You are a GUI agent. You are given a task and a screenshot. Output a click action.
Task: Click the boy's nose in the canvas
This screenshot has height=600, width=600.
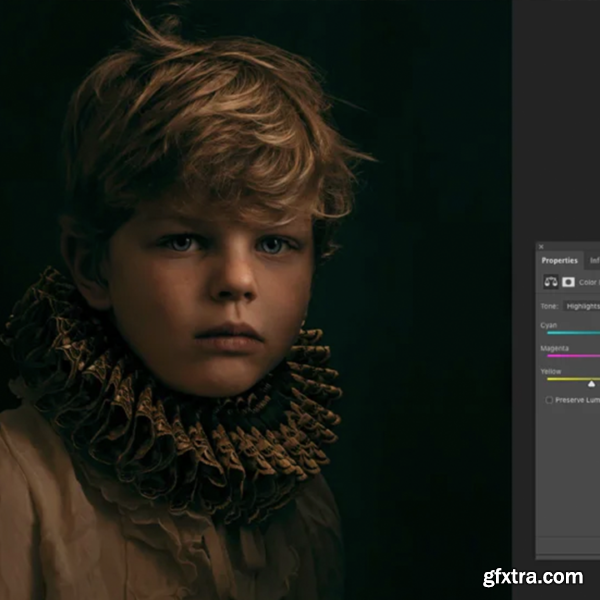tap(234, 284)
